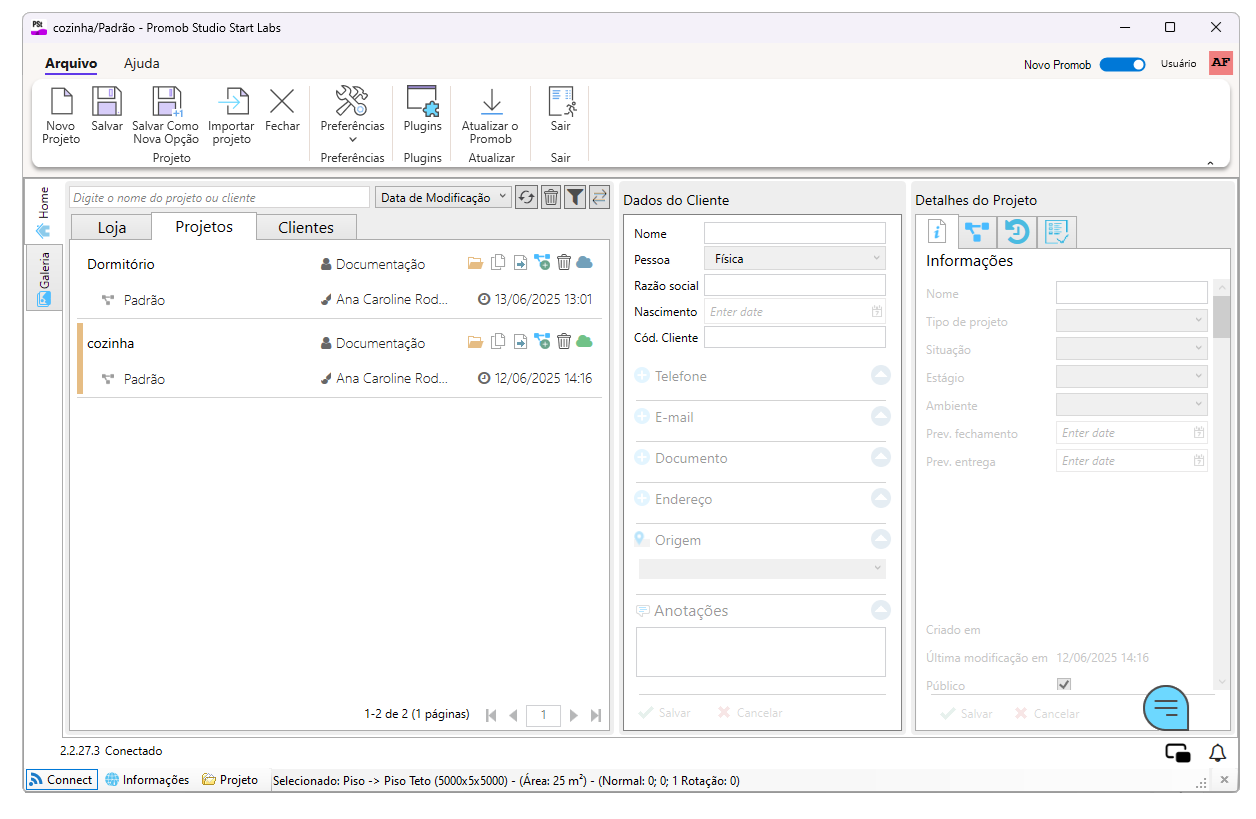Expand the Telefone section
1256x819 pixels.
tap(881, 375)
